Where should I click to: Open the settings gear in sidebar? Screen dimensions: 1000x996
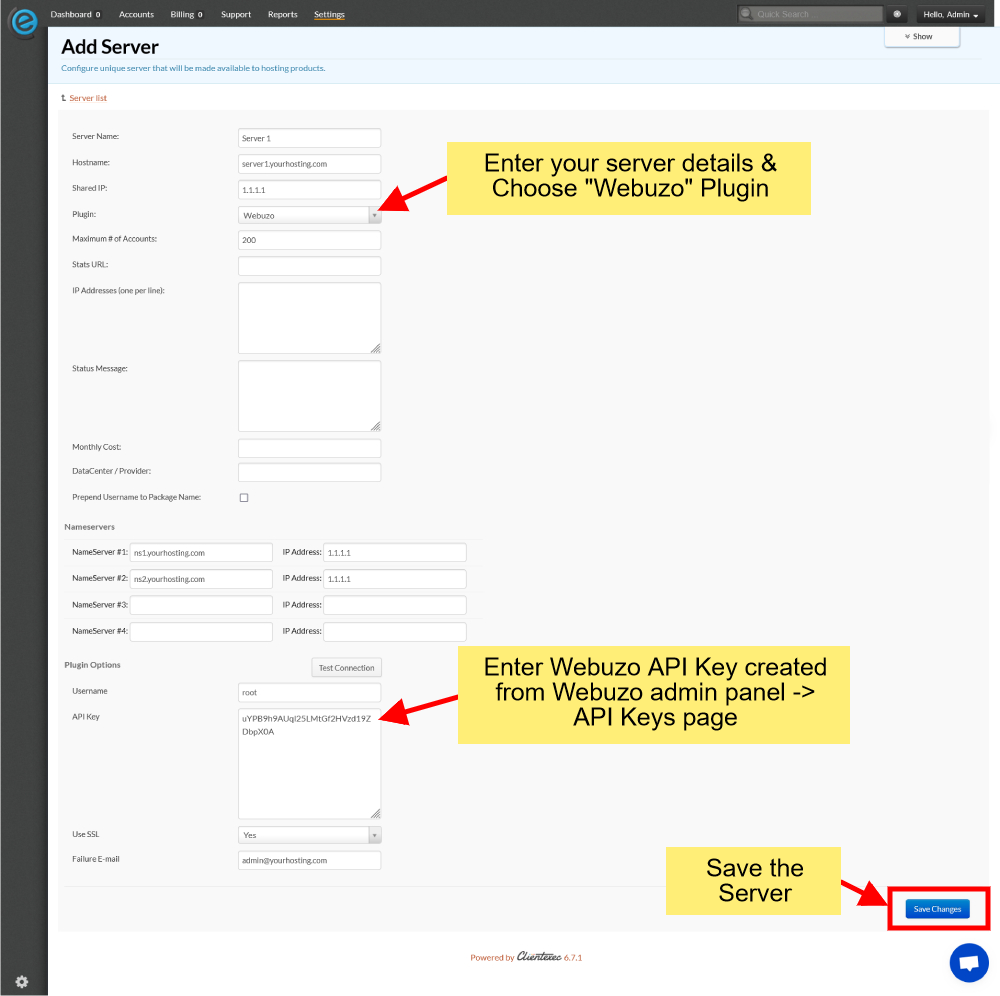22,981
